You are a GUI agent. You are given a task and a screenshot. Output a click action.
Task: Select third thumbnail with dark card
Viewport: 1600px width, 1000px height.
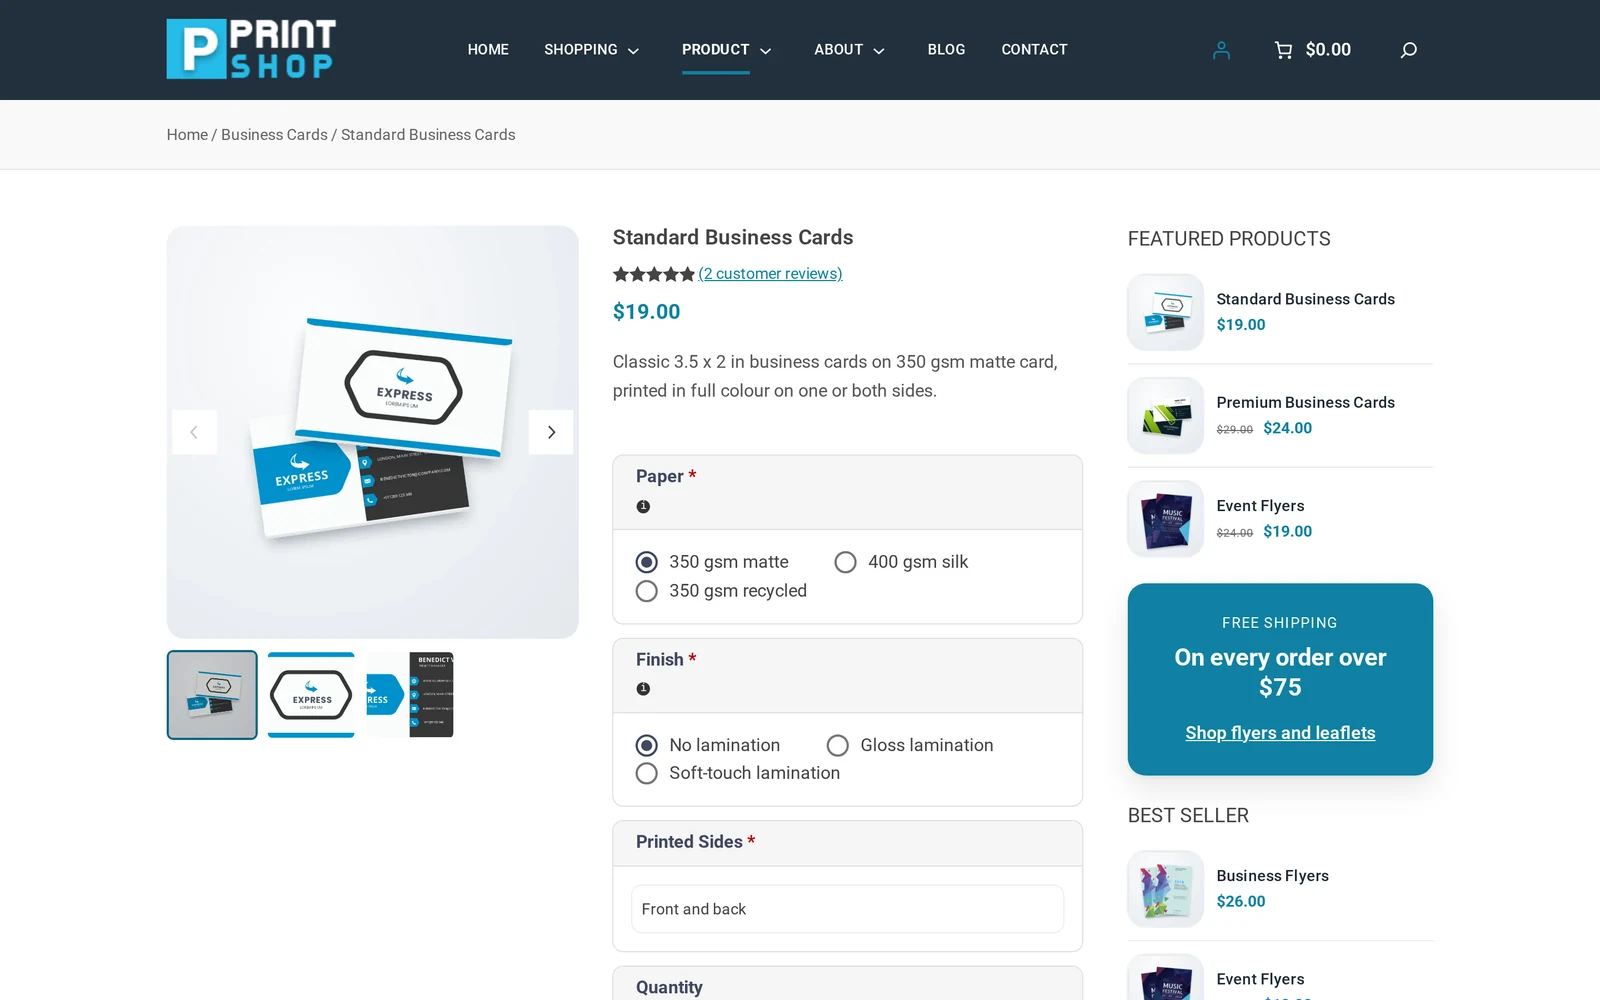pos(410,695)
